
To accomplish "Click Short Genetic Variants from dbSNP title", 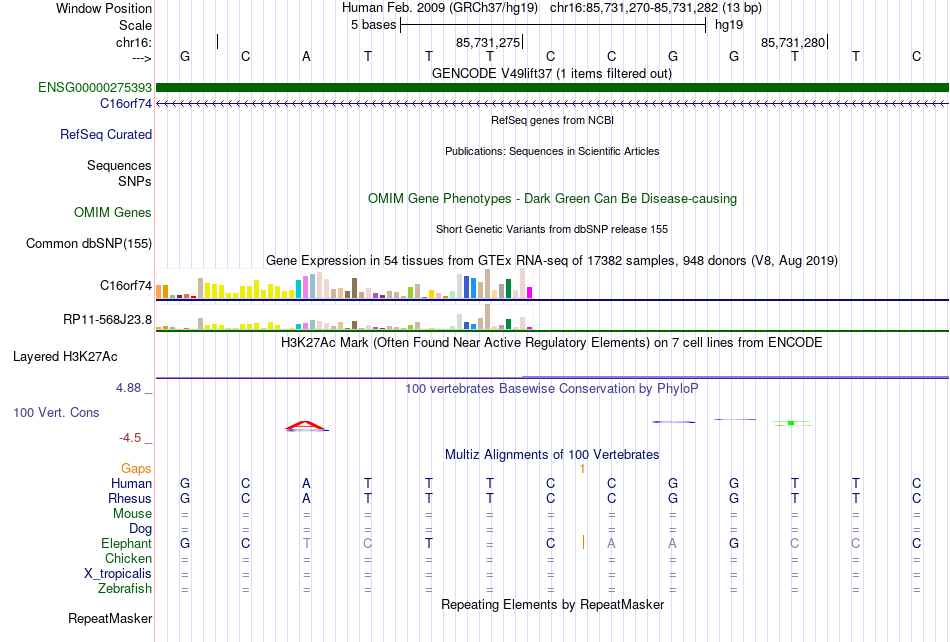I will [x=551, y=230].
